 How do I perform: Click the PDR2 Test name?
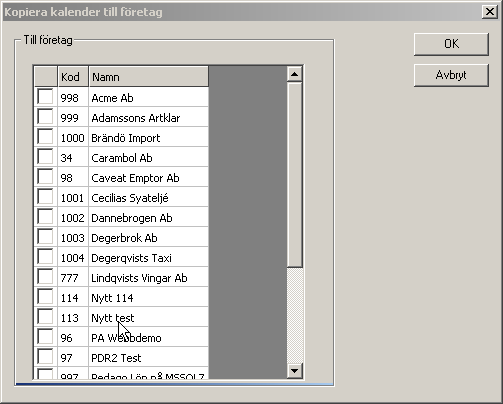pos(149,357)
